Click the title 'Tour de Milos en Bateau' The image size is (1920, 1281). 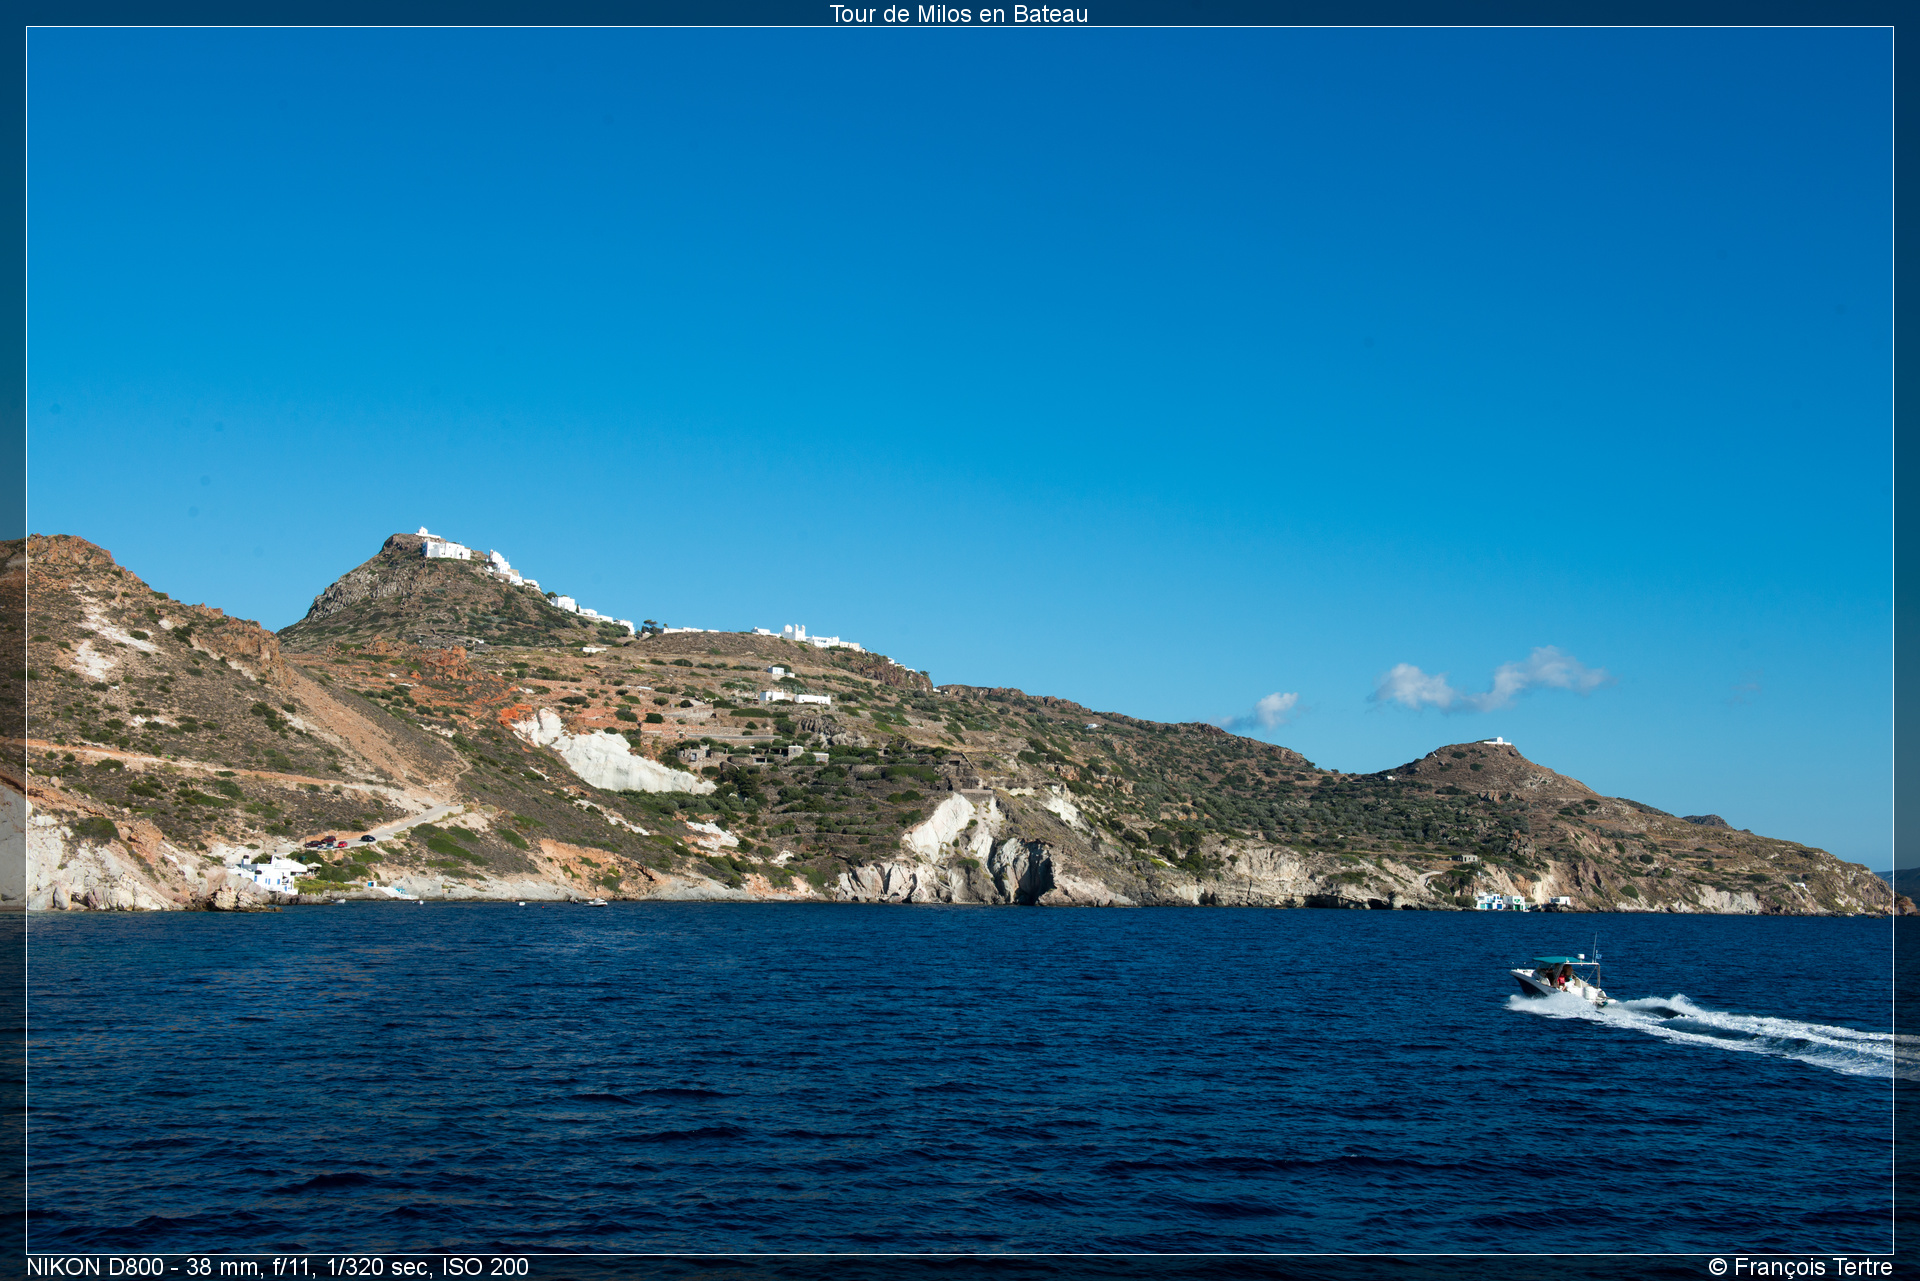tap(958, 14)
